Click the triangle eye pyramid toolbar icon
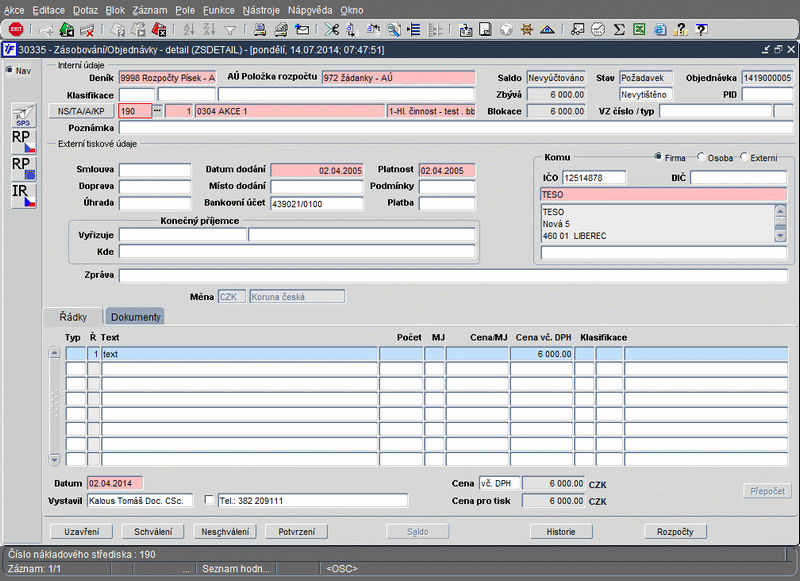The height and width of the screenshot is (581, 800). 547,30
